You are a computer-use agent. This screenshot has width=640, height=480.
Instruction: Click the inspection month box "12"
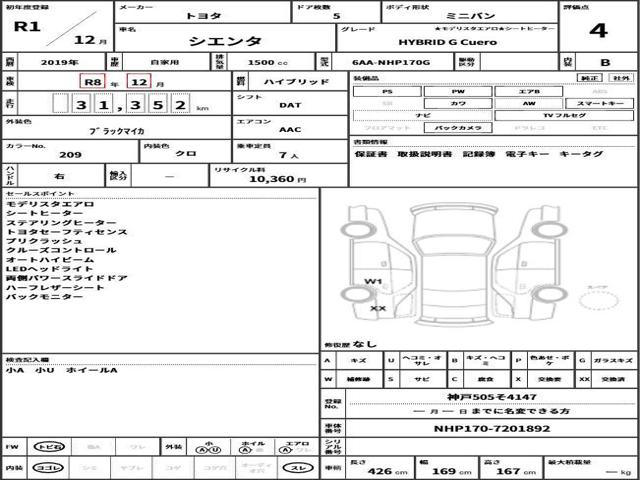pyautogui.click(x=139, y=82)
